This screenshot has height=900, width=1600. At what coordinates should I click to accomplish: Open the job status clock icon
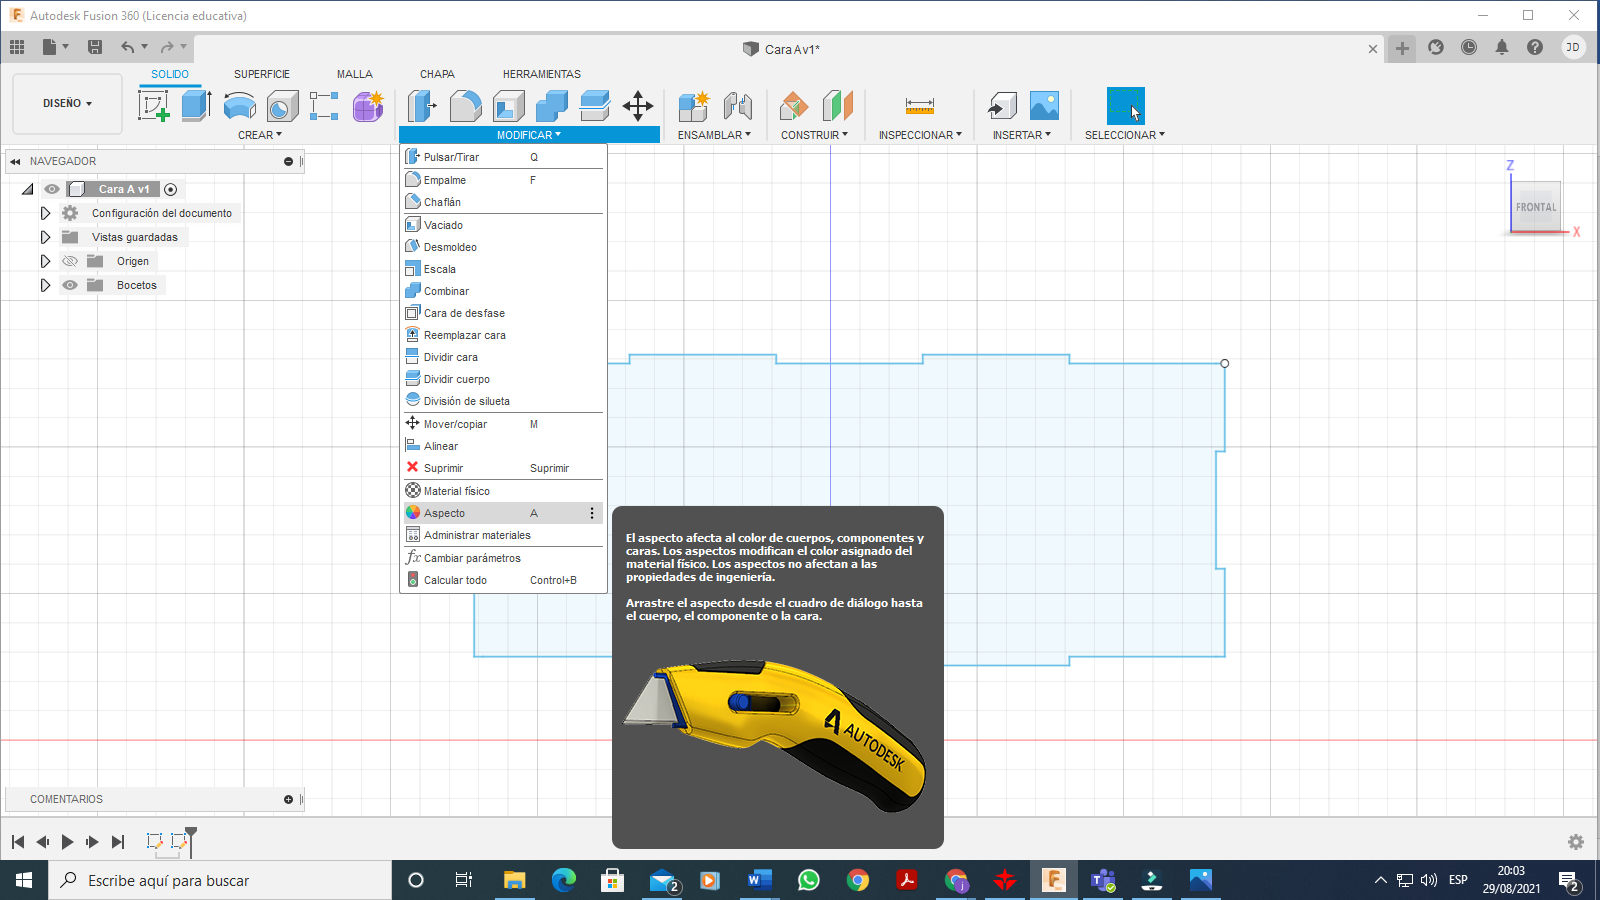[x=1469, y=47]
